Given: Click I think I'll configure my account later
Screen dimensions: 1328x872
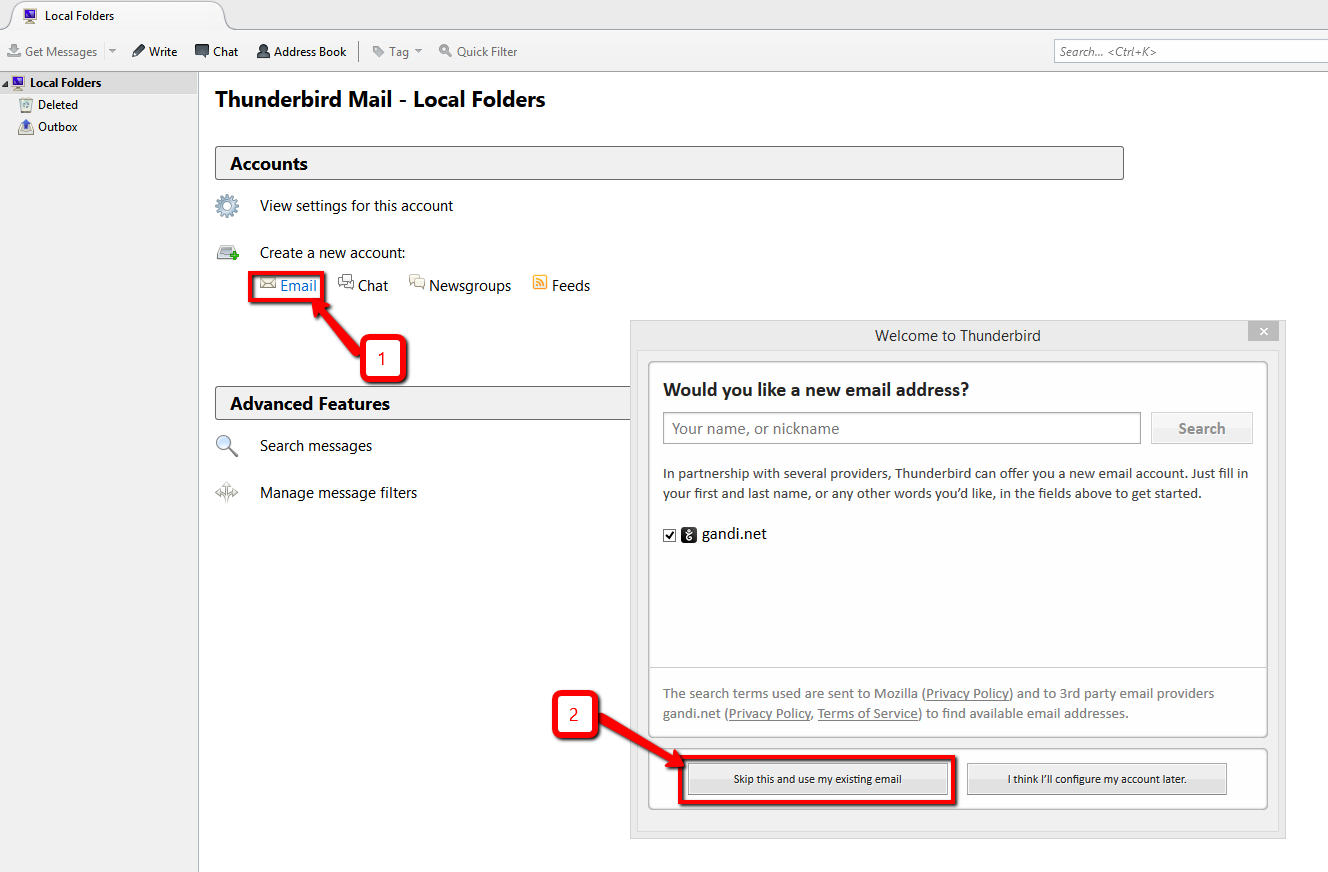Looking at the screenshot, I should click(1097, 779).
